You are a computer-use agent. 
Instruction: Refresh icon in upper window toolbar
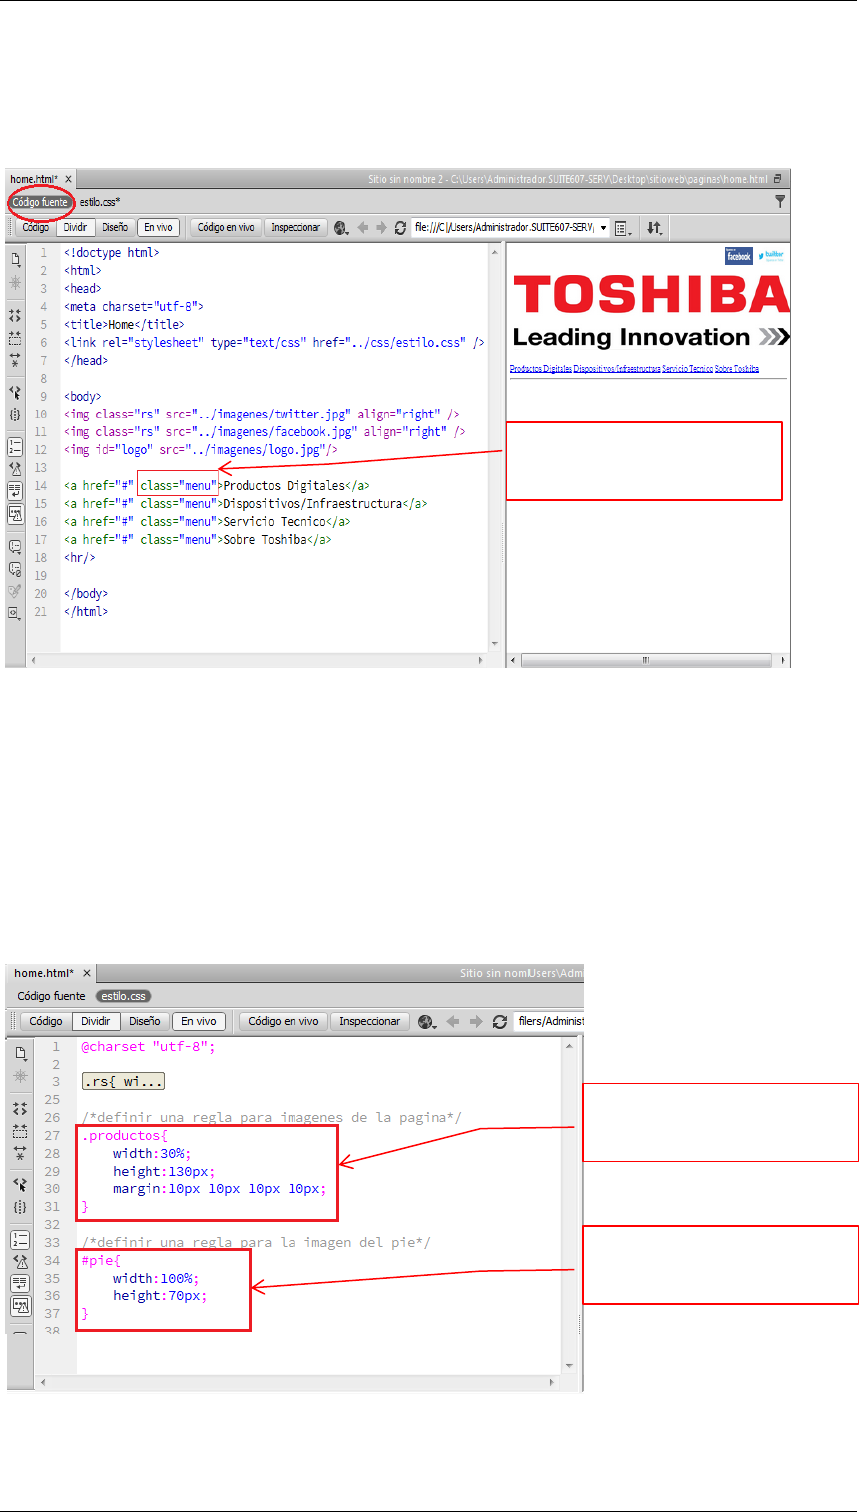click(x=401, y=228)
